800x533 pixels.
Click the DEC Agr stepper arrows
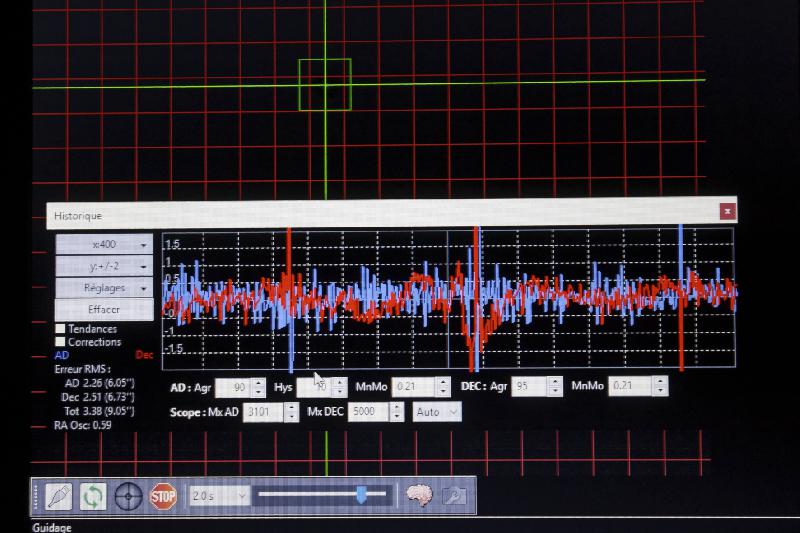click(555, 386)
